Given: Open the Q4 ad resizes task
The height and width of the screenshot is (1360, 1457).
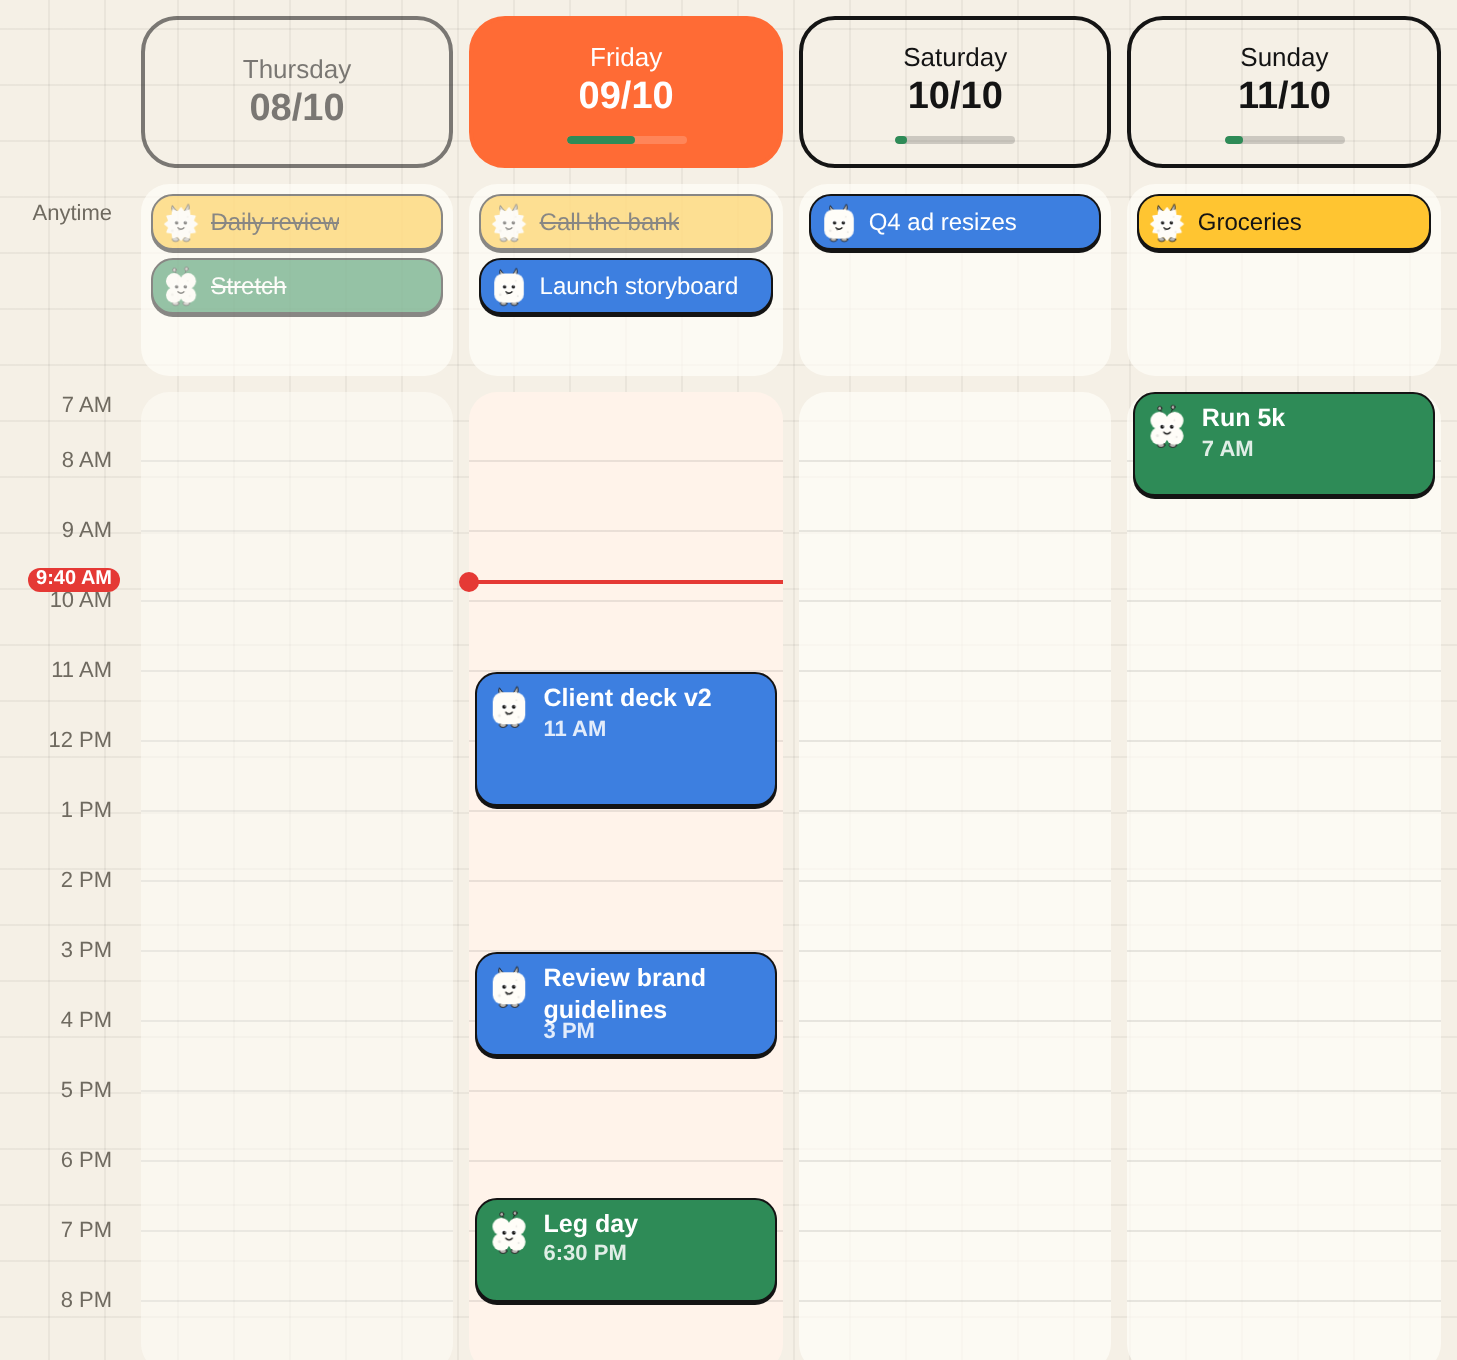Looking at the screenshot, I should pyautogui.click(x=955, y=223).
